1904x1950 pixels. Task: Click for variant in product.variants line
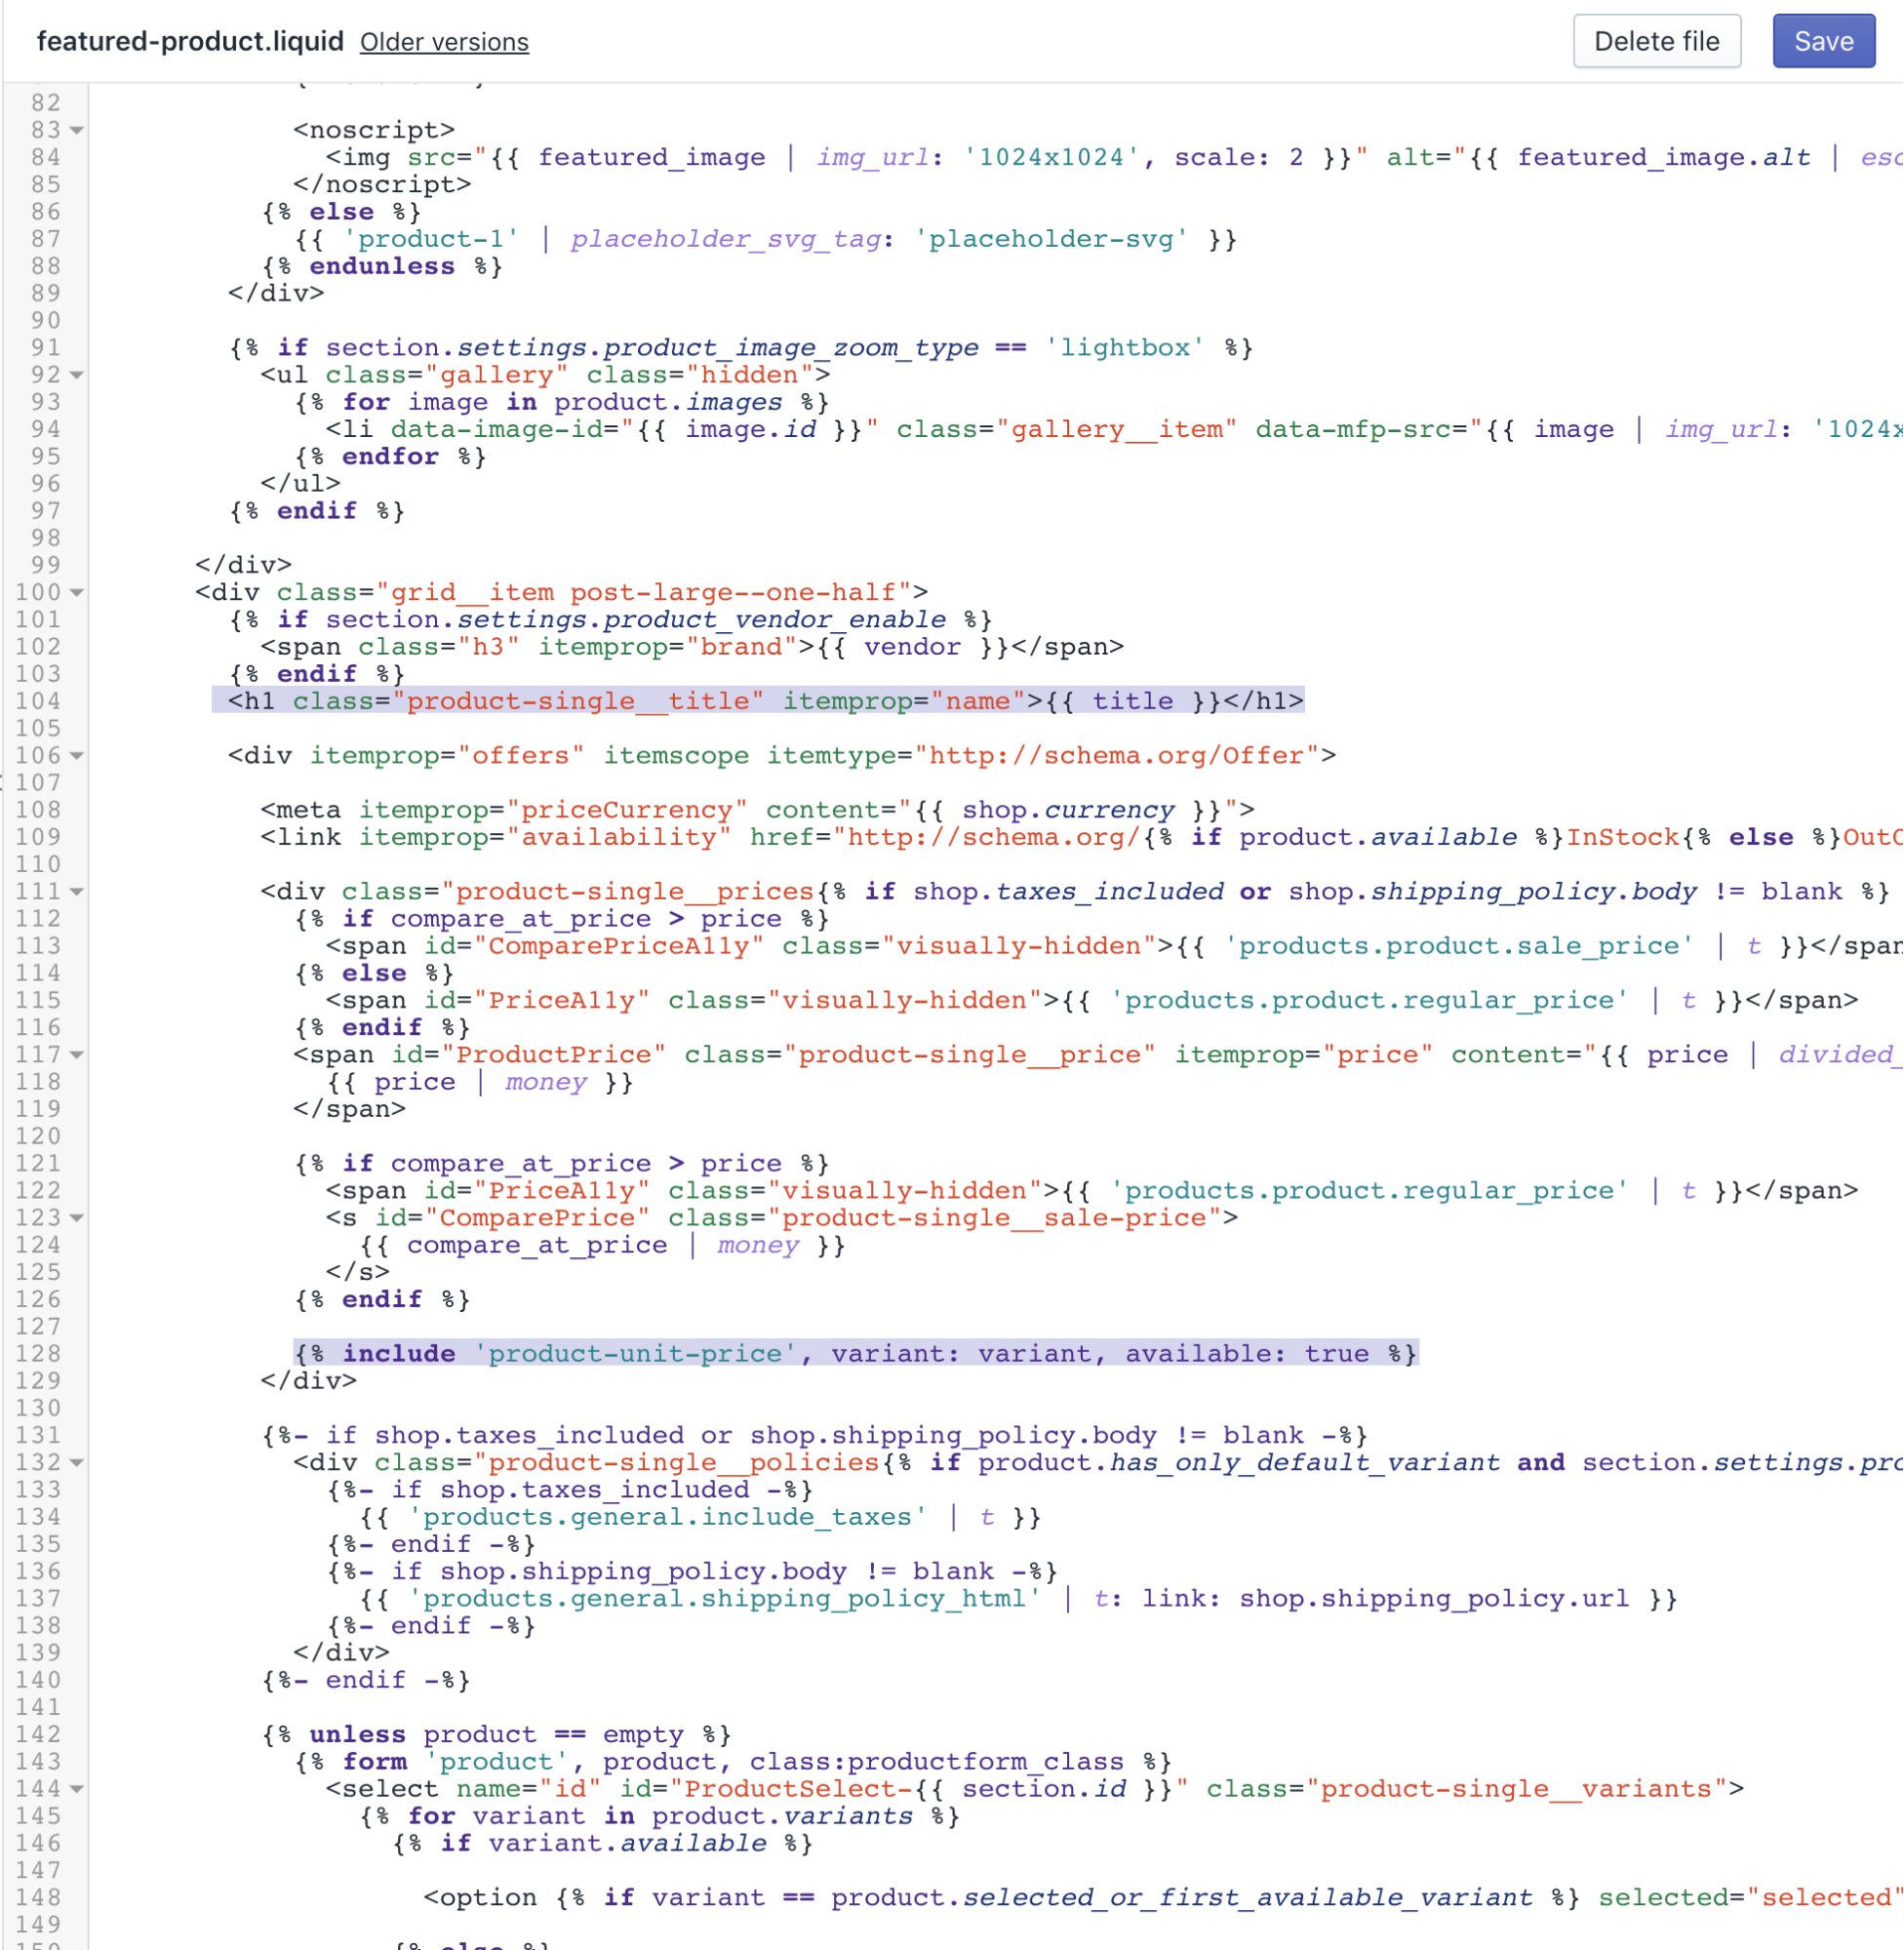(660, 1815)
